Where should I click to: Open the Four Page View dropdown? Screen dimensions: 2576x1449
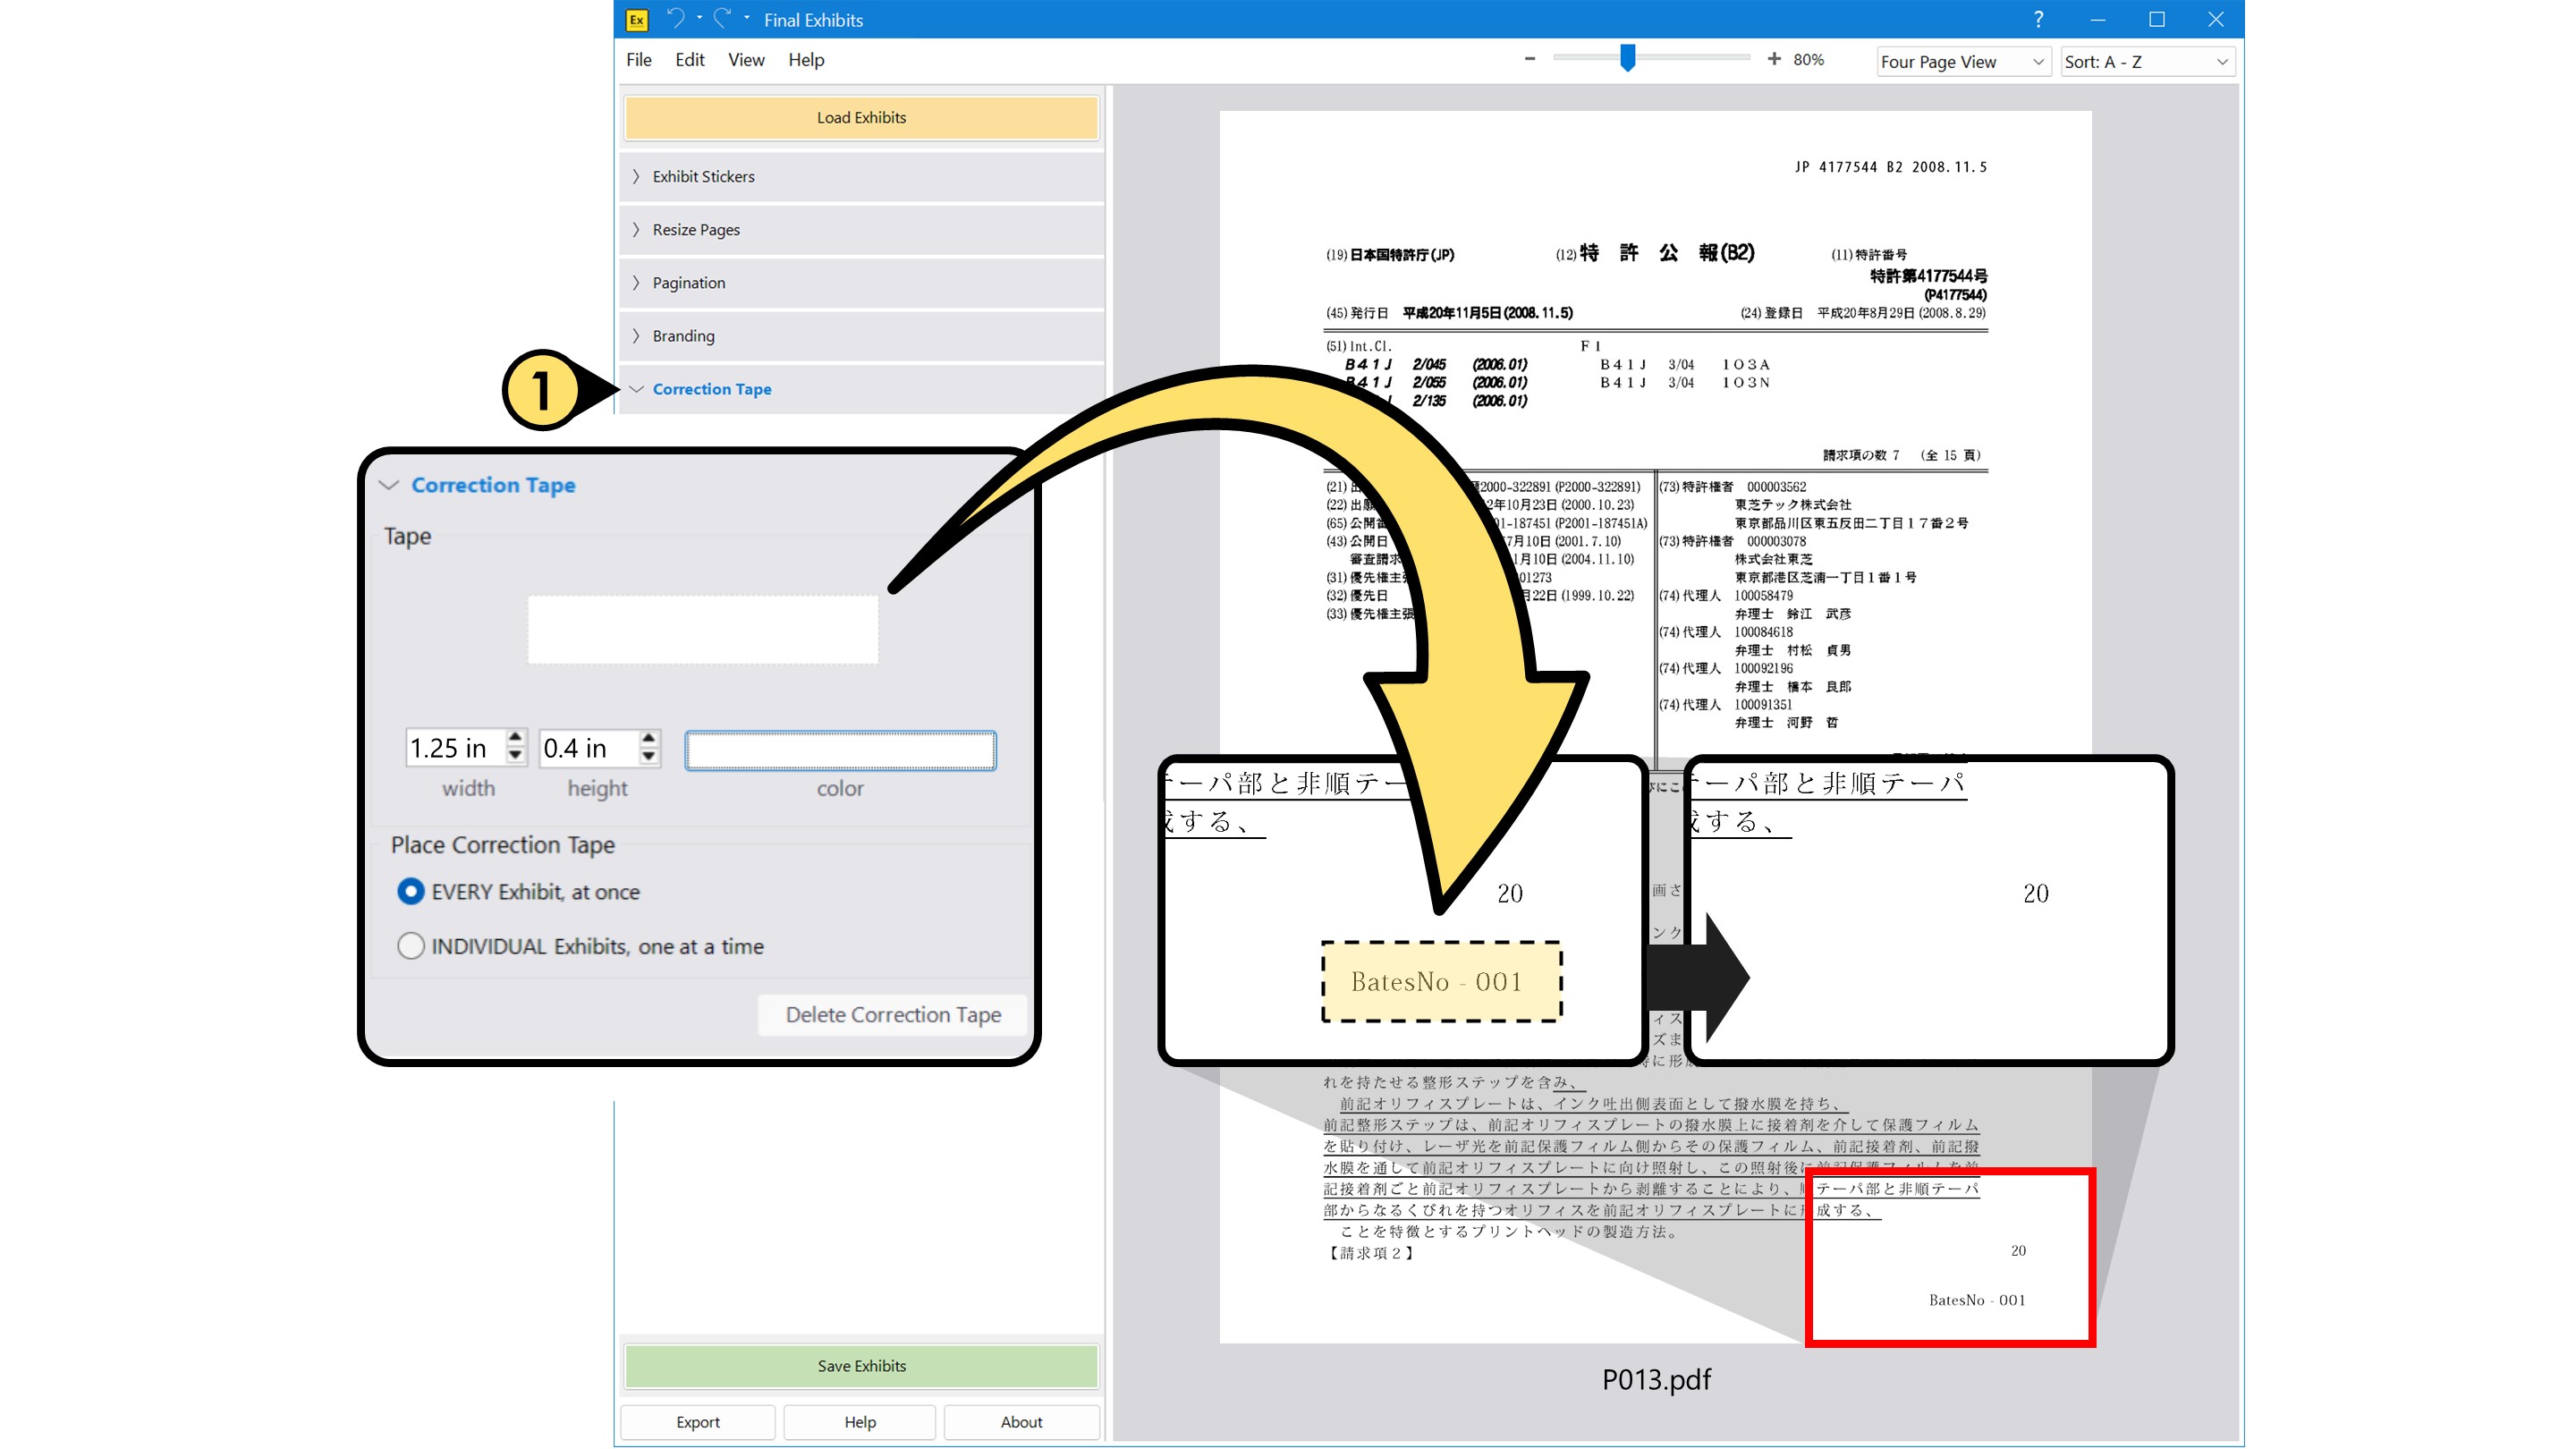[x=1963, y=62]
